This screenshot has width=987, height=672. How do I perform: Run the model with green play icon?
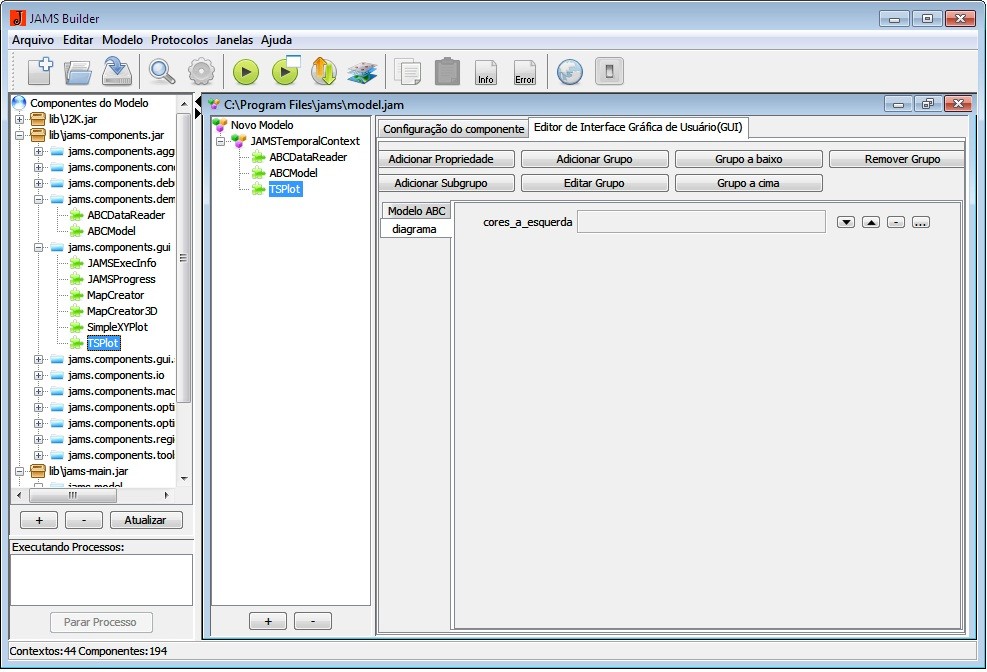click(x=245, y=72)
